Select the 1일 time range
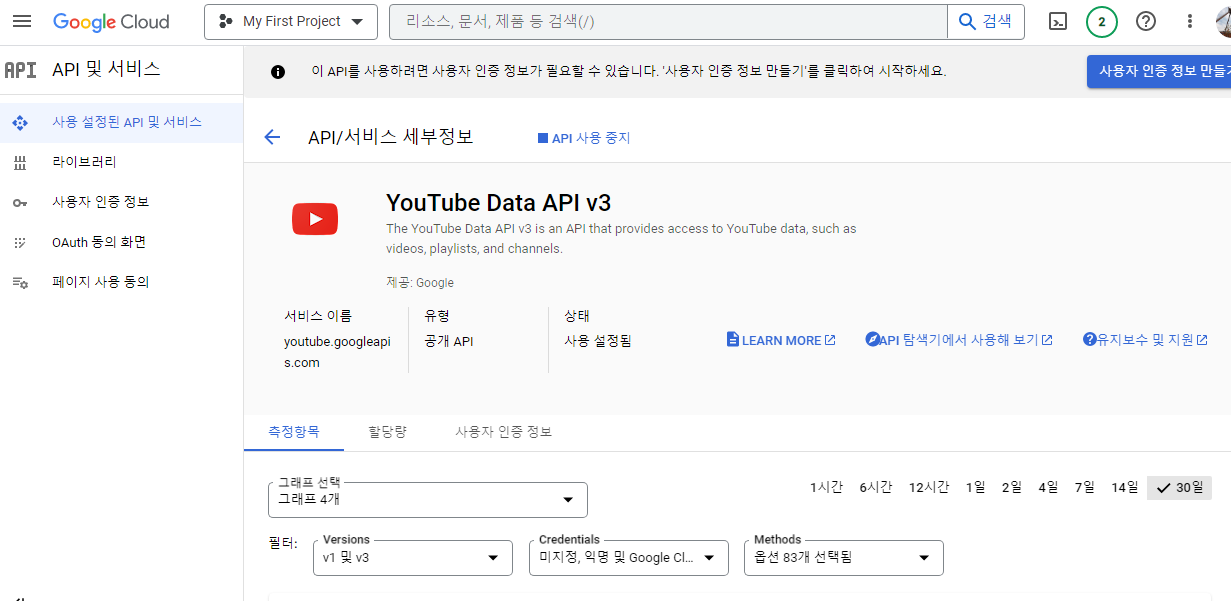The width and height of the screenshot is (1231, 601). 975,488
